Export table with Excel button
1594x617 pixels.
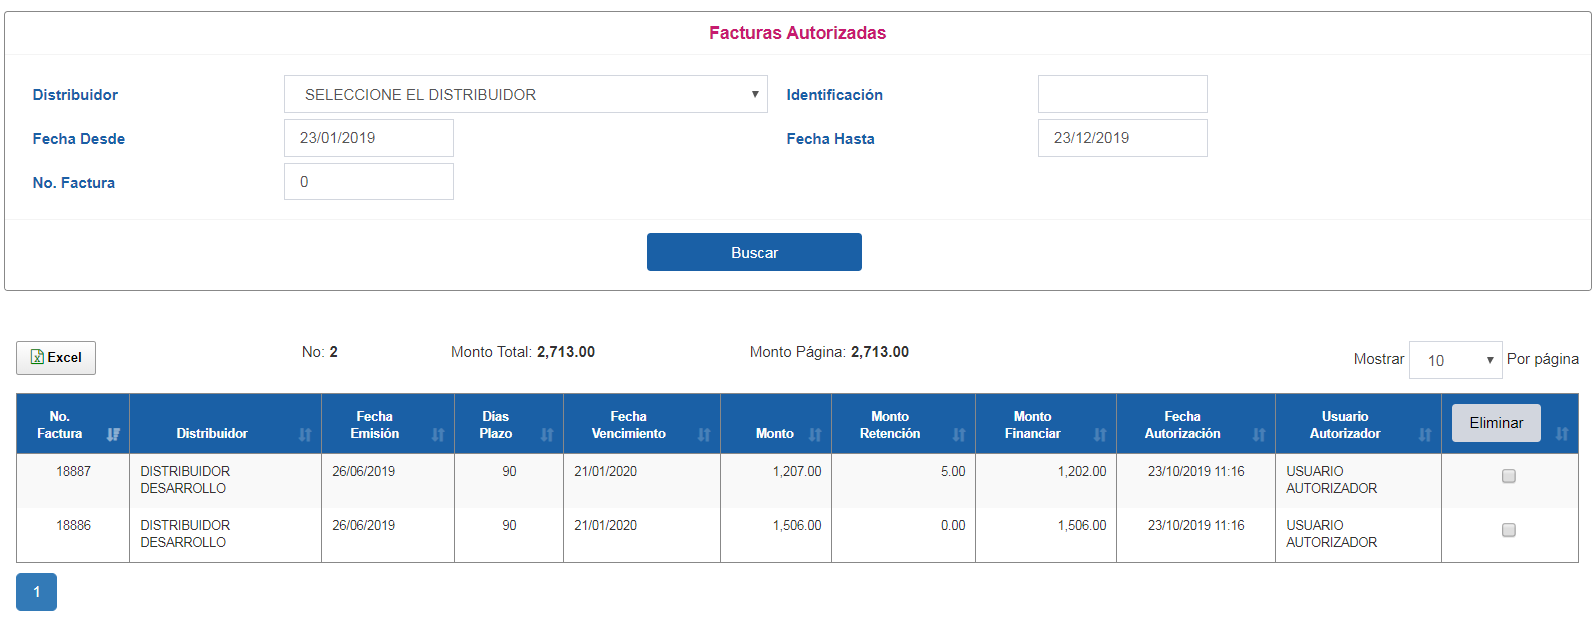coord(56,357)
